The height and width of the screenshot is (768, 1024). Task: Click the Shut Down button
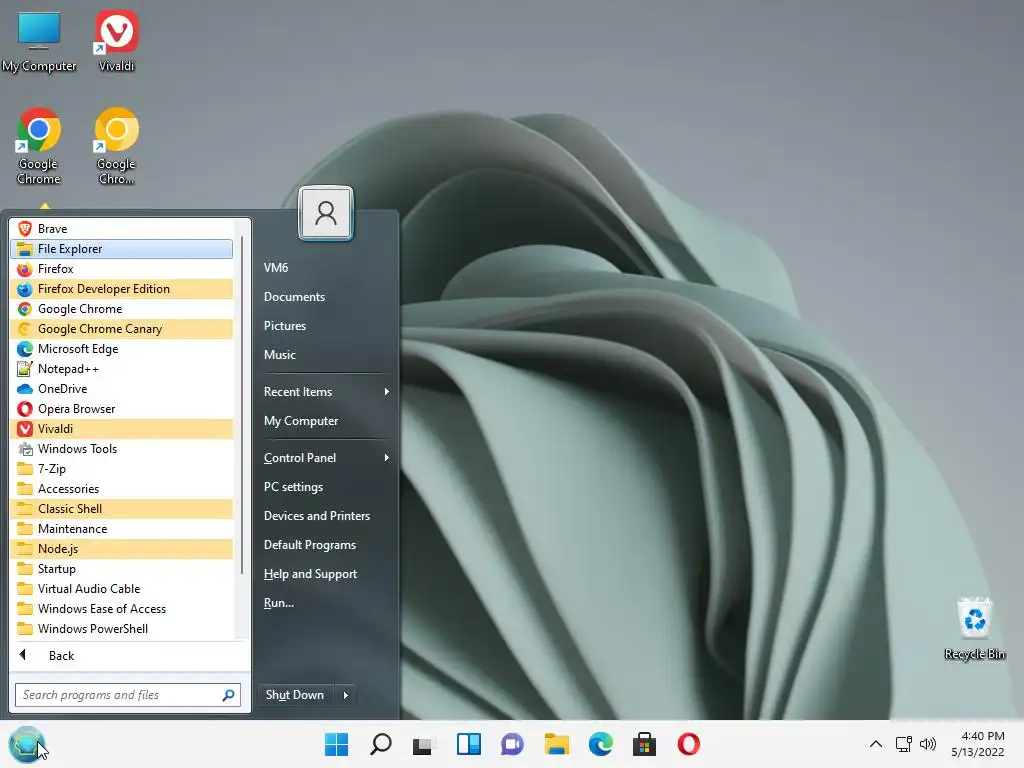coord(295,695)
